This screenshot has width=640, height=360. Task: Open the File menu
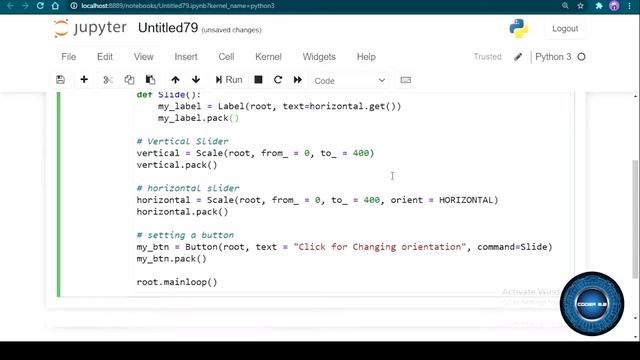pos(69,57)
